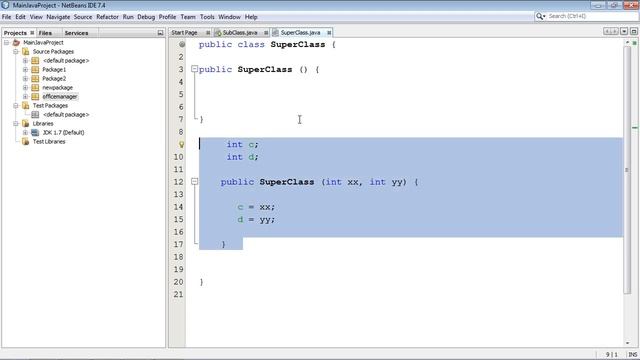
Task: Minimize the Projects window group
Action: [x=160, y=33]
